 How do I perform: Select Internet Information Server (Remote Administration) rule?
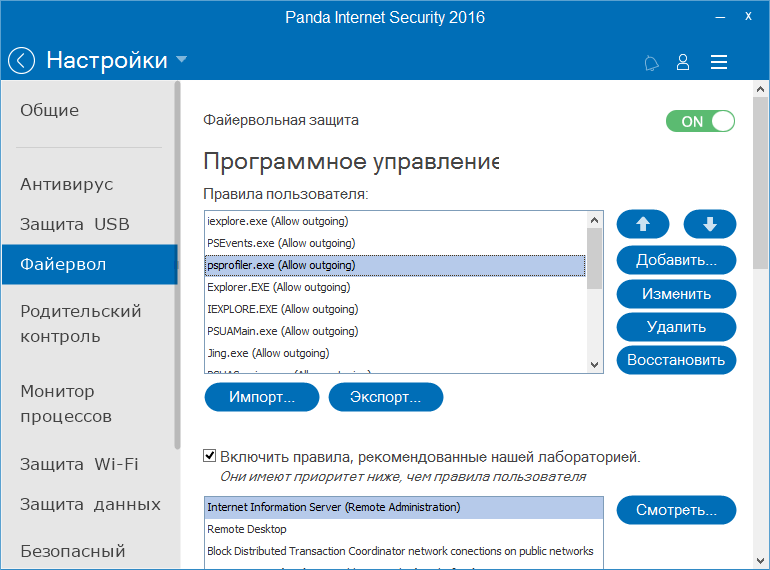(x=404, y=507)
